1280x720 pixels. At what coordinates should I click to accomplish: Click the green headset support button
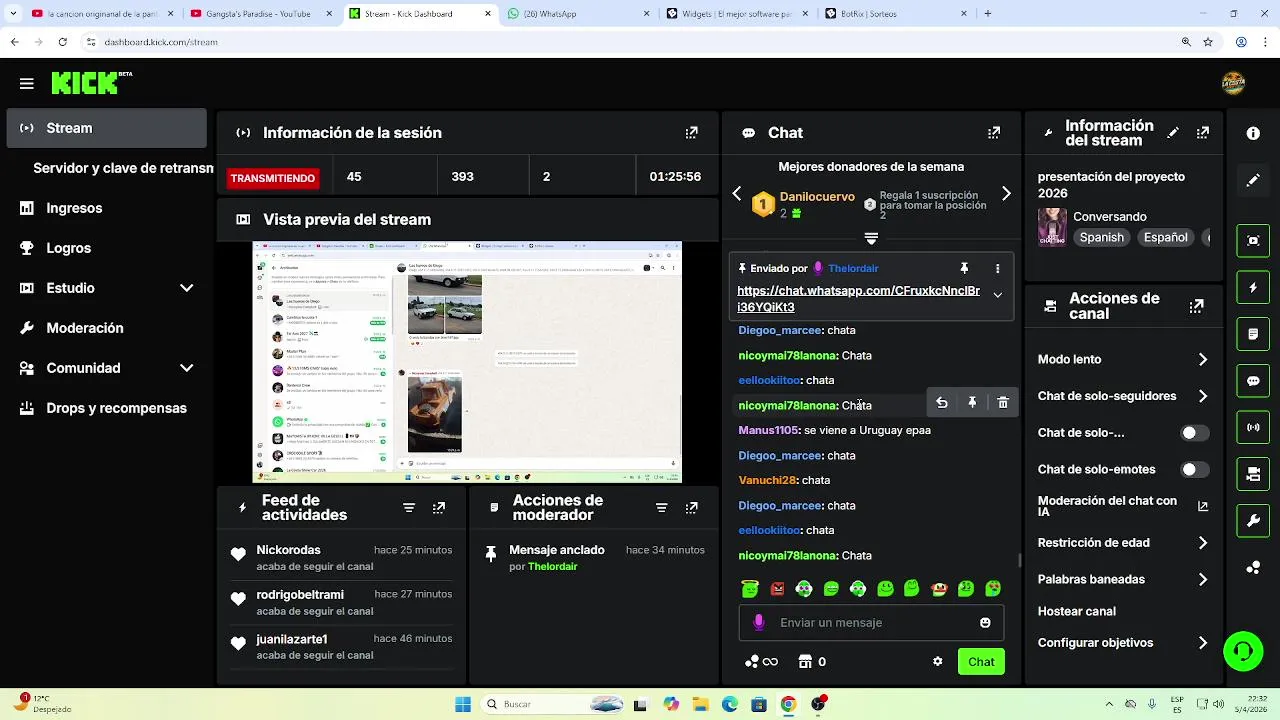1243,651
